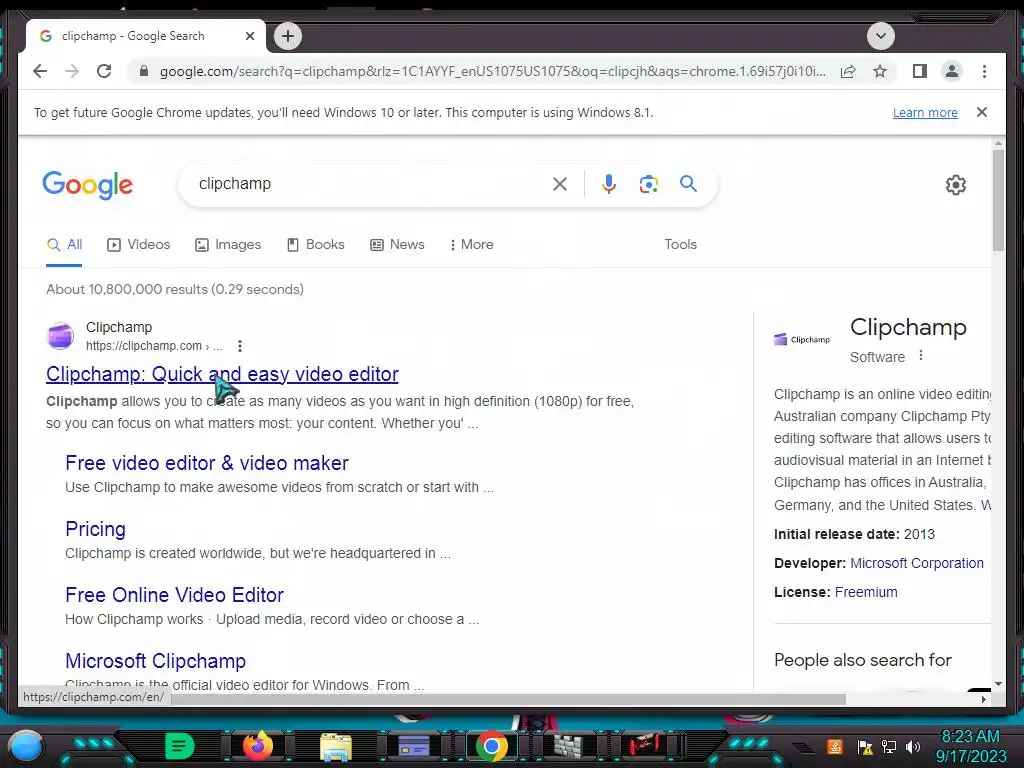Open Clipchamp: Quick and easy video editor
1024x768 pixels.
222,374
